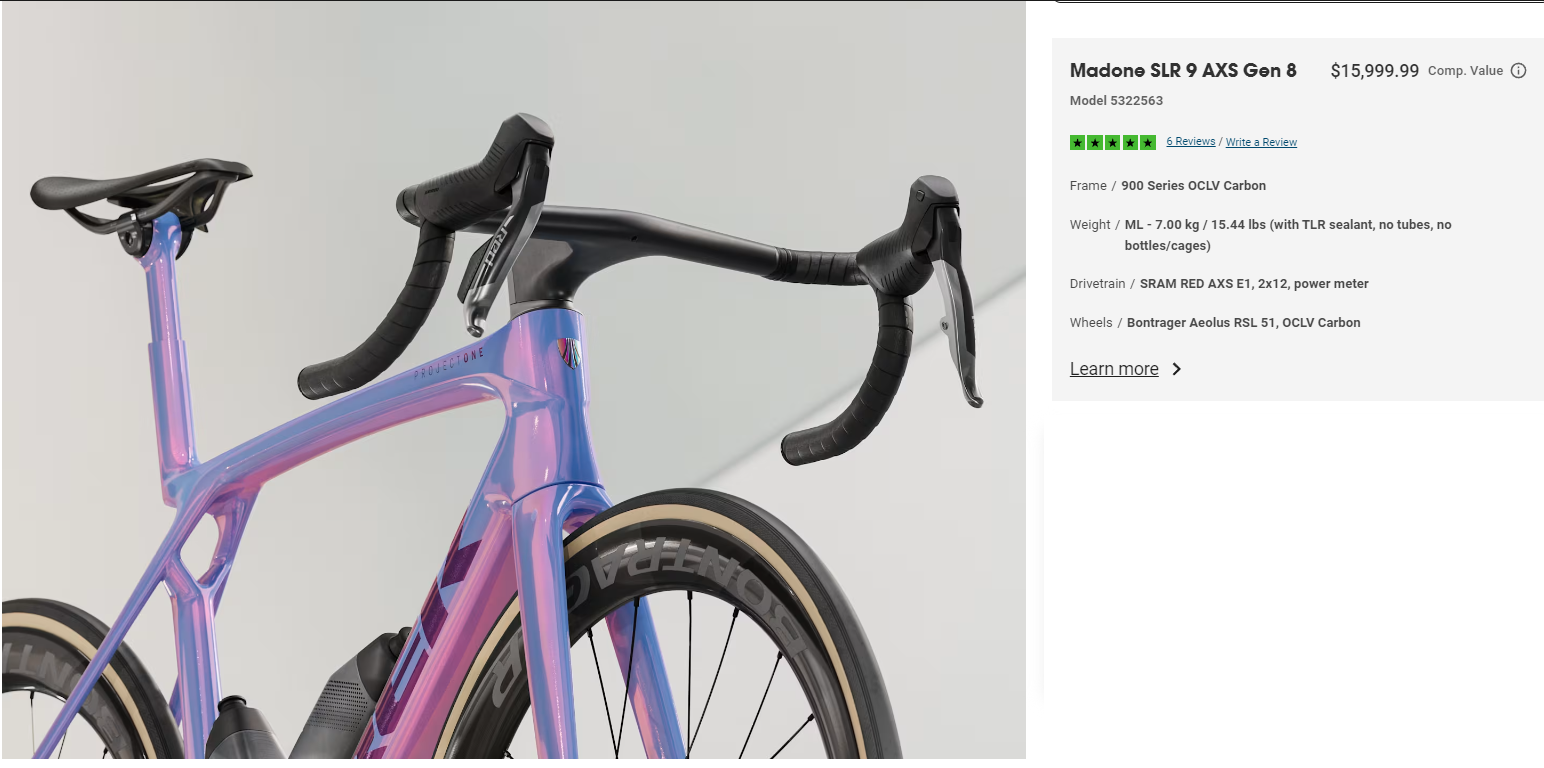The height and width of the screenshot is (768, 1544).
Task: Click the green five-star rating icons
Action: tap(1113, 142)
